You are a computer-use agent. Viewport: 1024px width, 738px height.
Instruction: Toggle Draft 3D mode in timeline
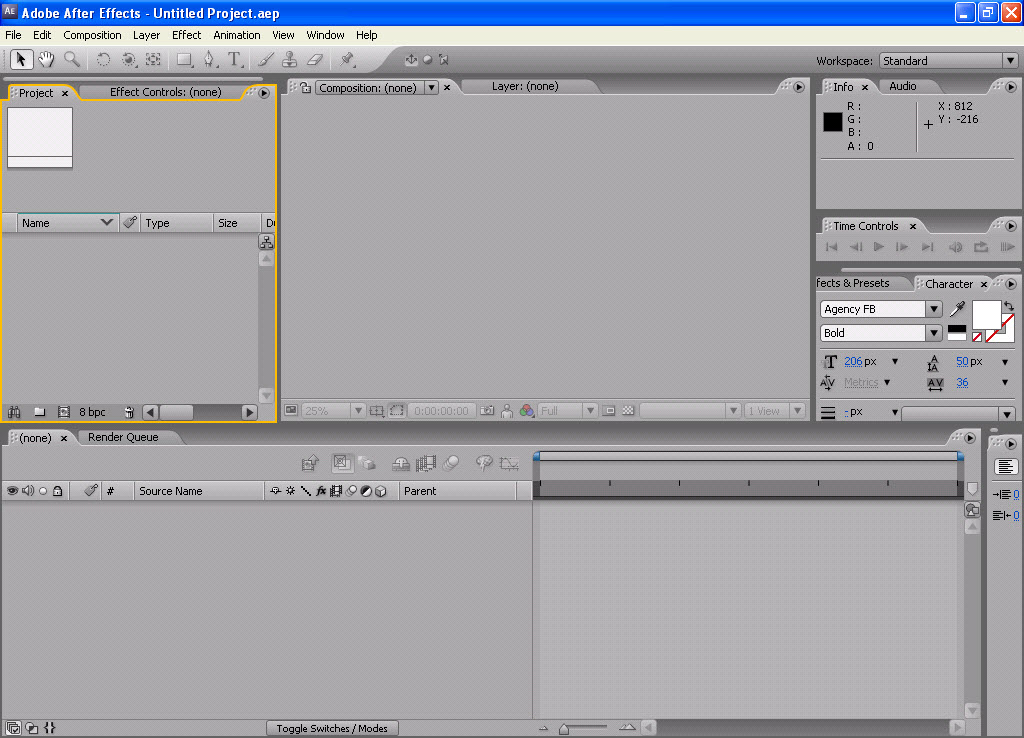click(368, 464)
